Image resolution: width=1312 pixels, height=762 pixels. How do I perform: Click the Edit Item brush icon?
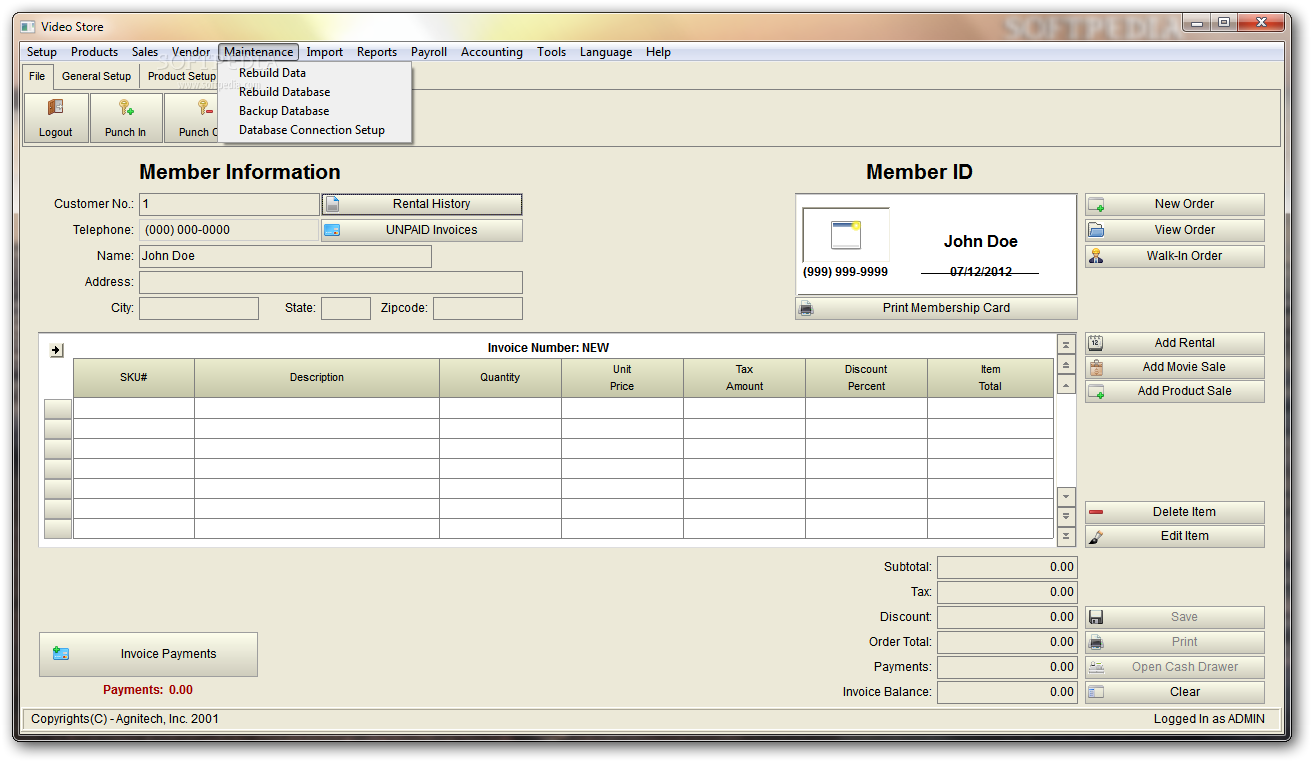click(x=1096, y=536)
